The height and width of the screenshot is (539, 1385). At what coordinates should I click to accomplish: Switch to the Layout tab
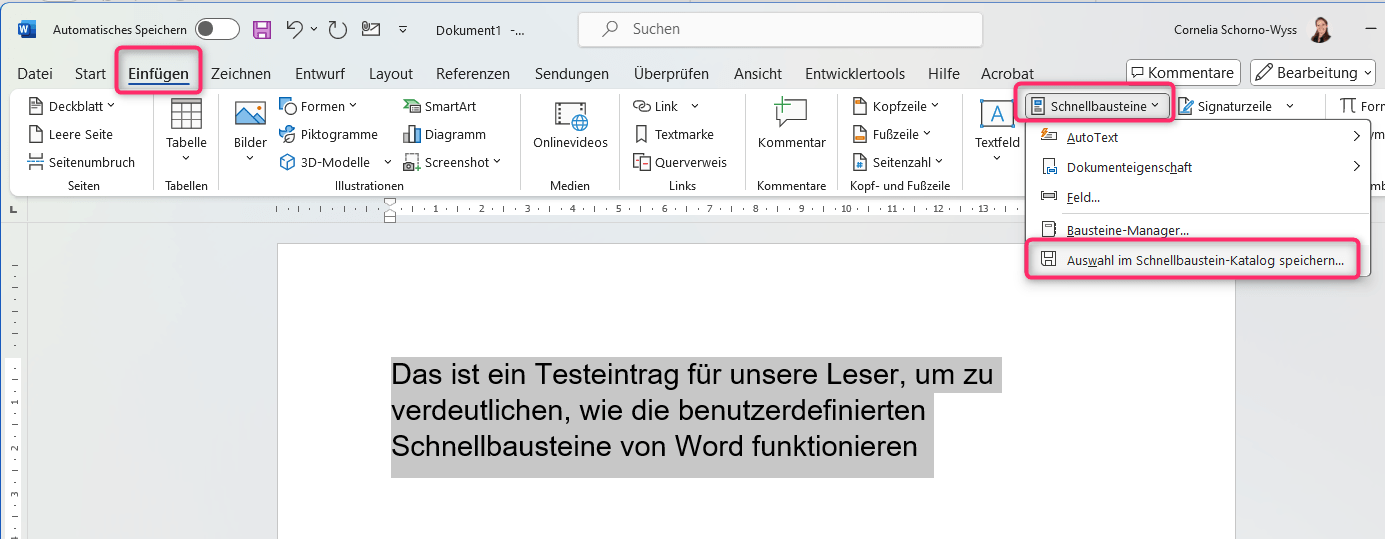(391, 73)
